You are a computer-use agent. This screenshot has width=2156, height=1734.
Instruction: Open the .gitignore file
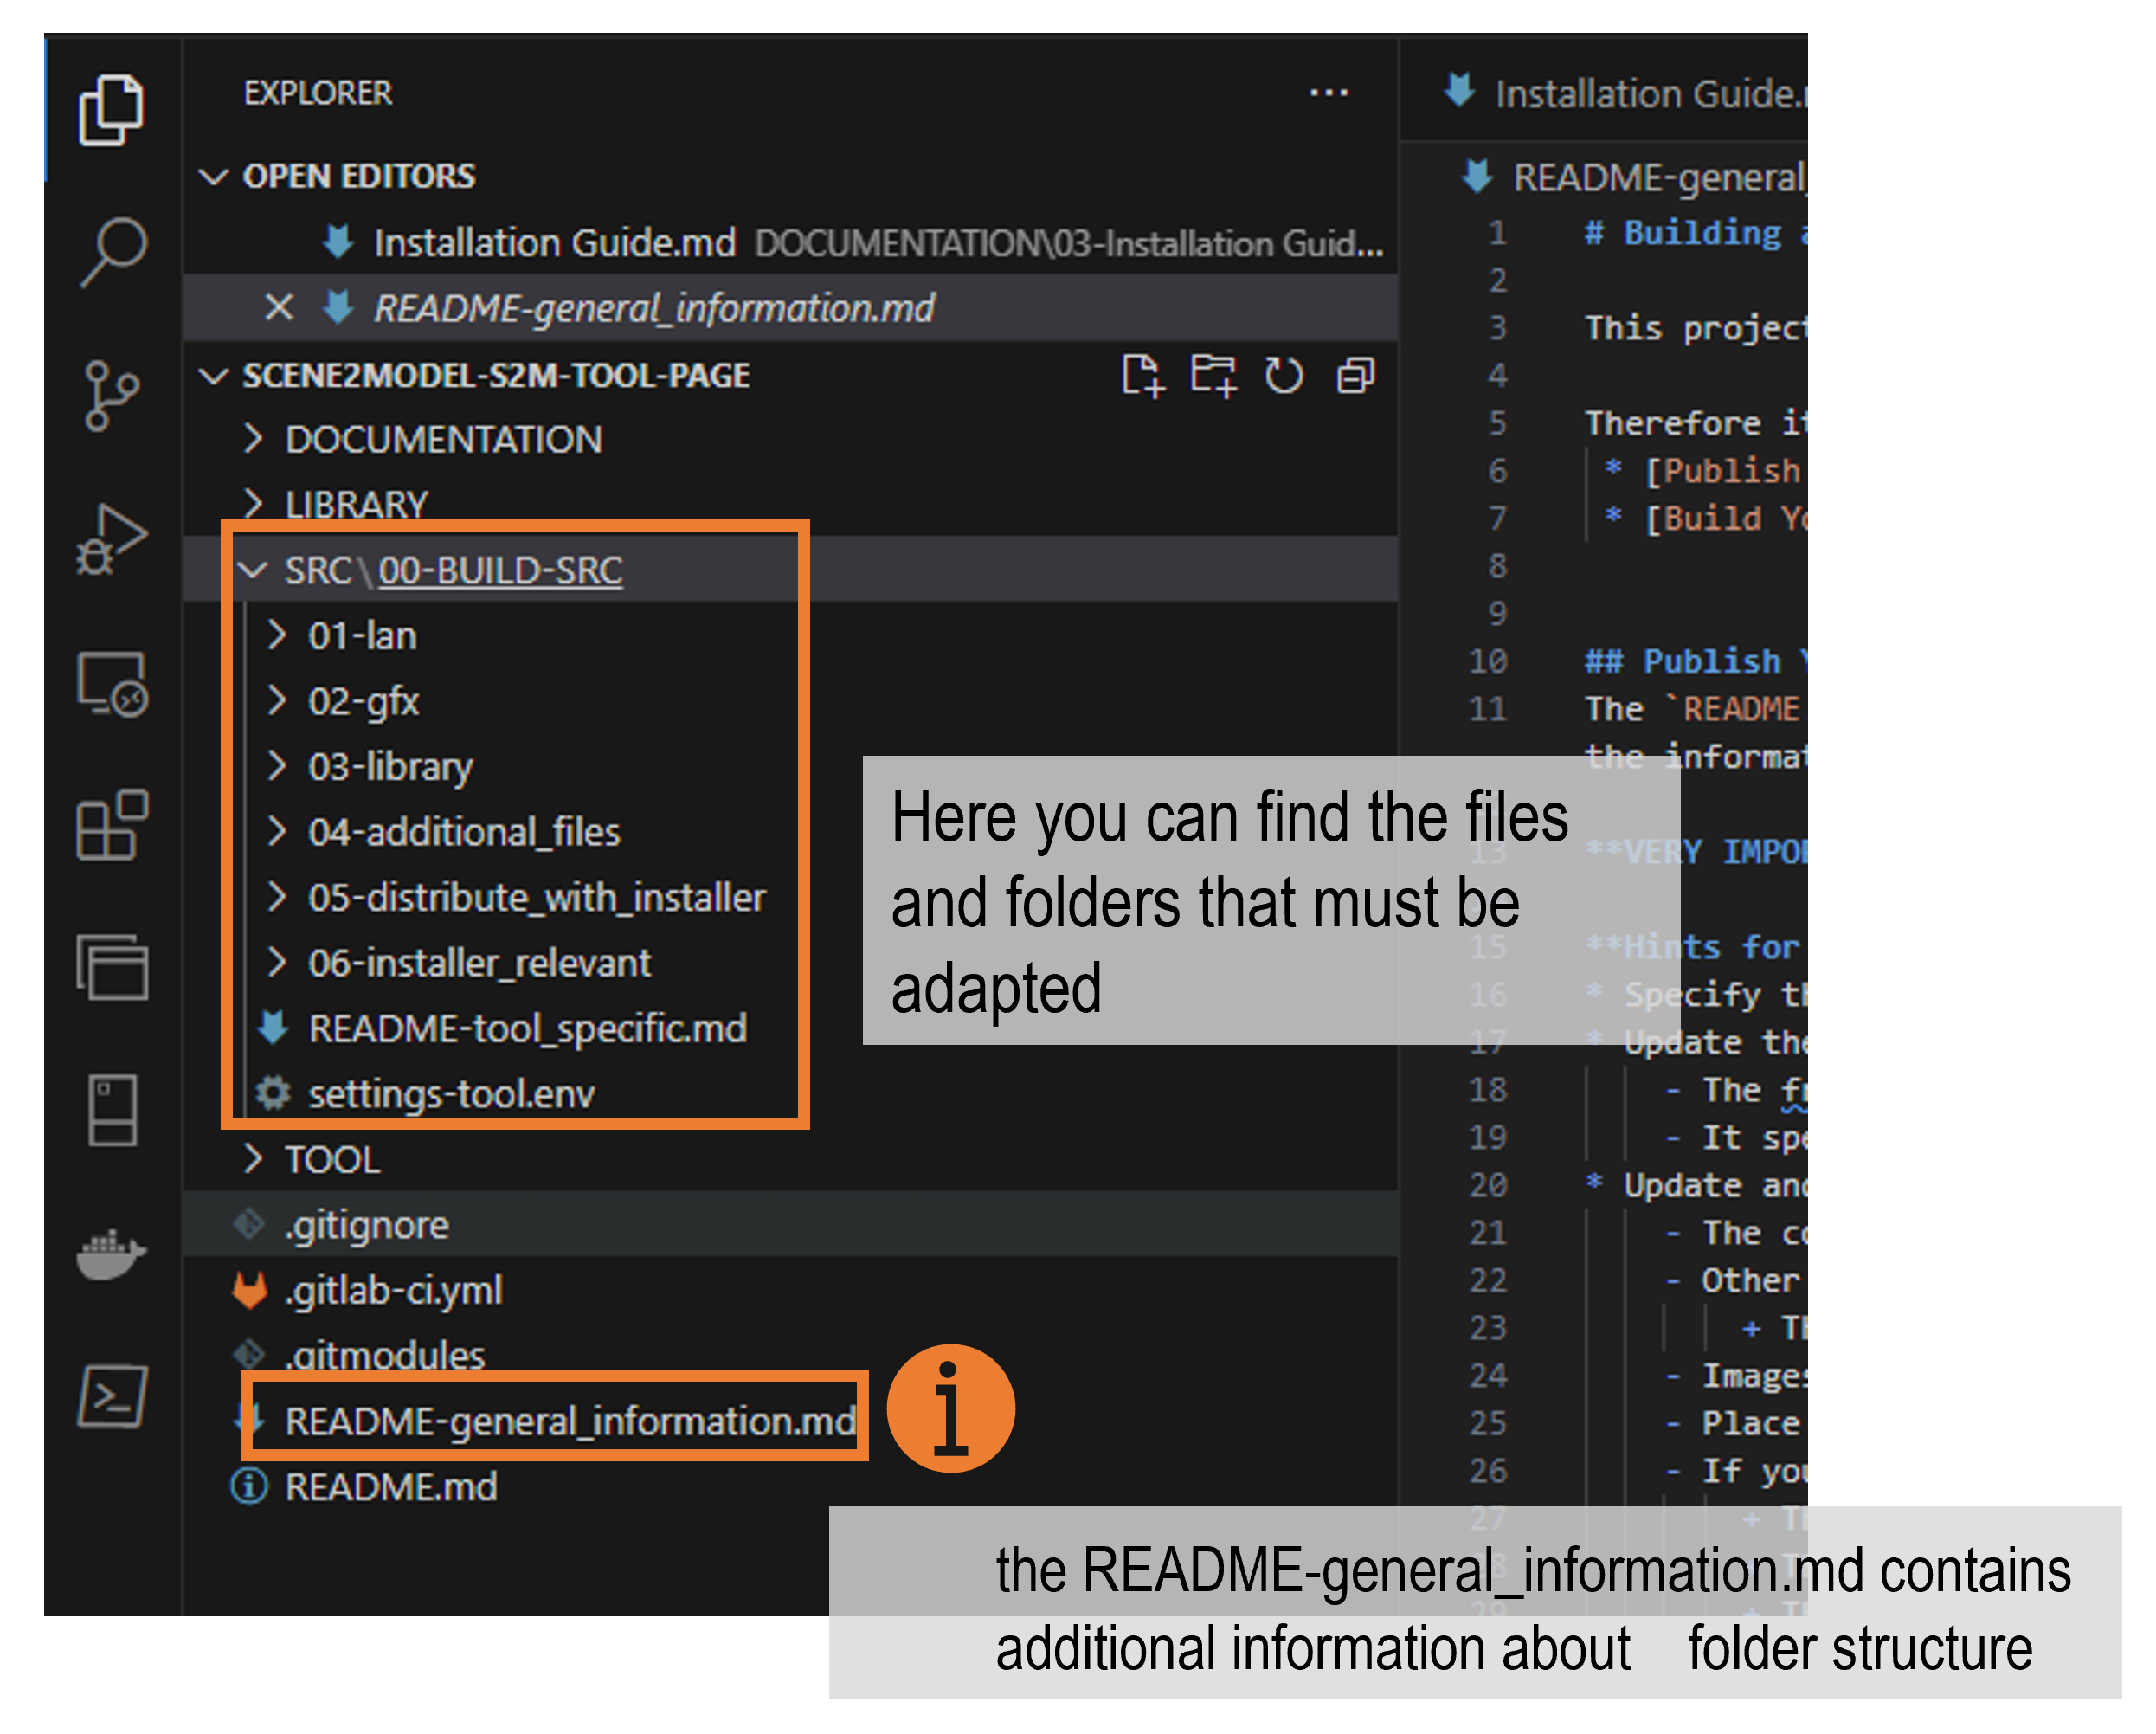[x=367, y=1226]
